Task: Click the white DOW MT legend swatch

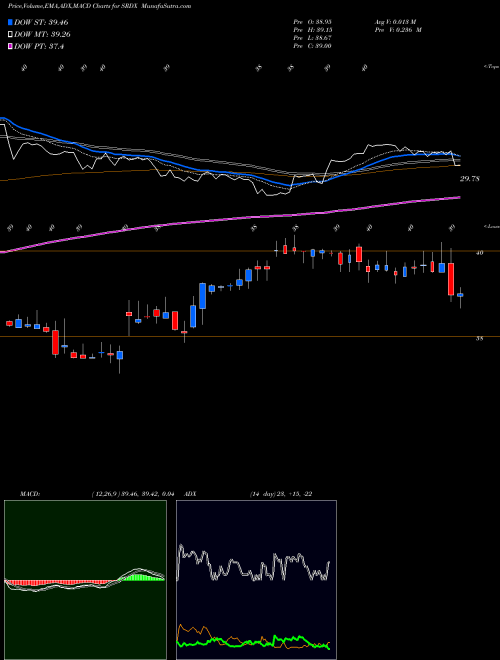Action: 10,35
